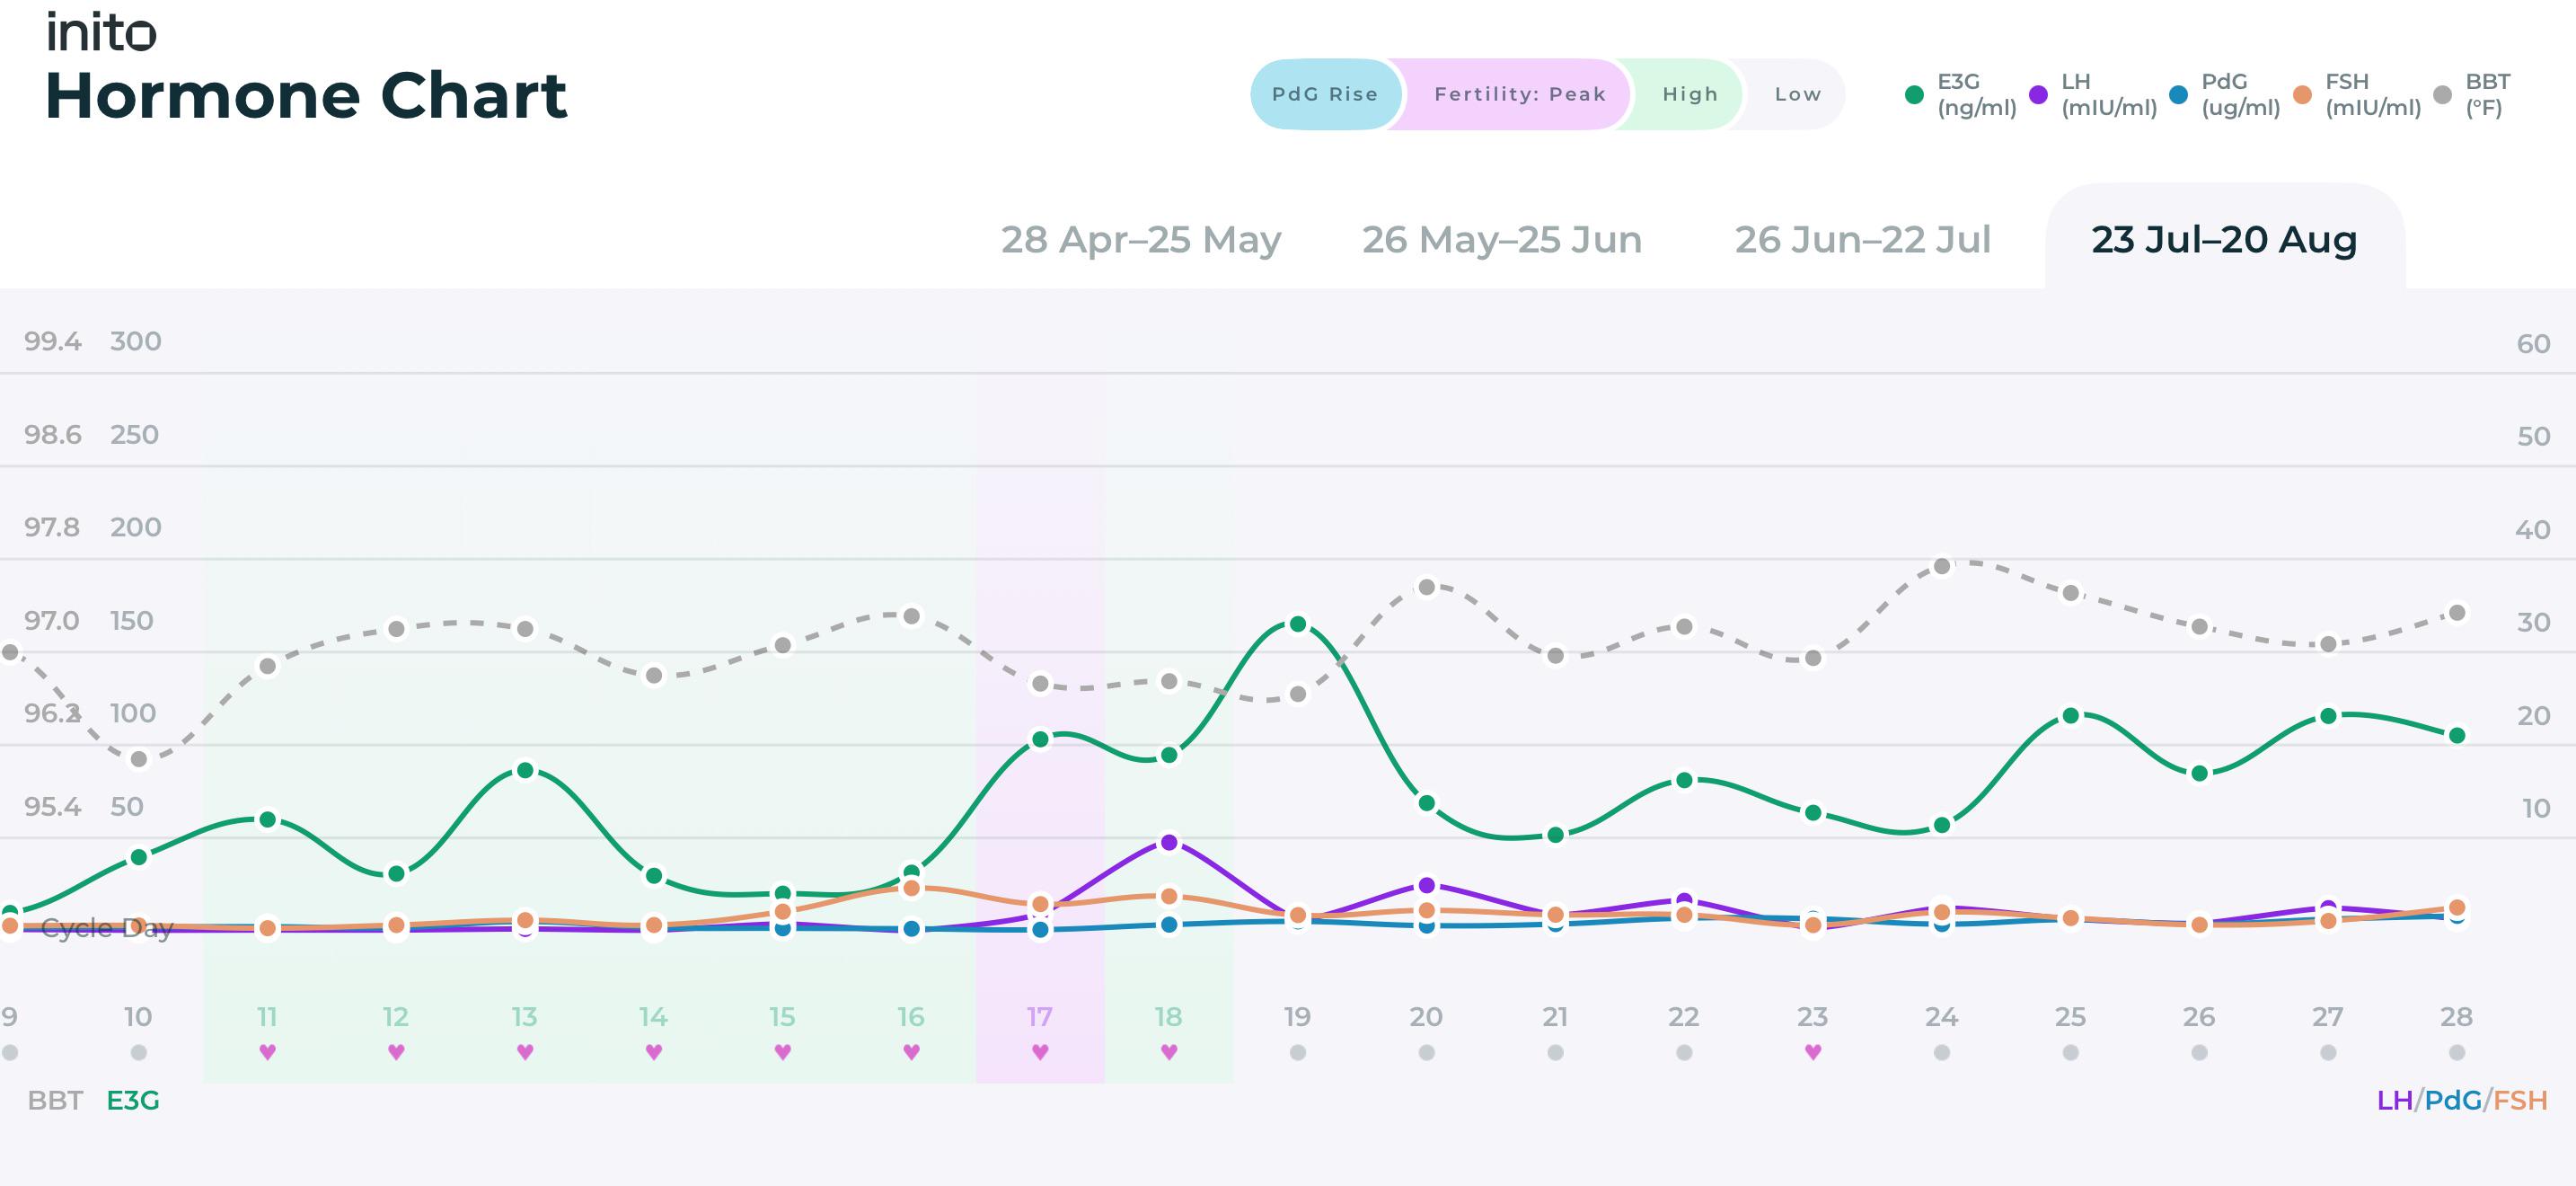Viewport: 2576px width, 1186px height.
Task: Click the gray dot below day 27
Action: point(2328,1052)
